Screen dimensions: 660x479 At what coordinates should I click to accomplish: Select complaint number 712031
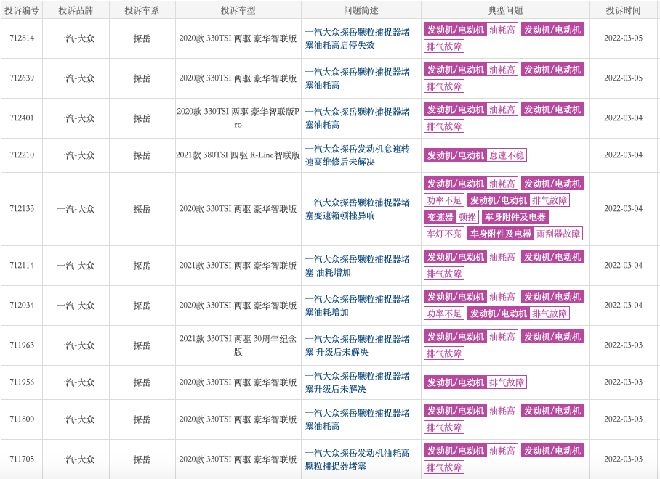point(21,305)
